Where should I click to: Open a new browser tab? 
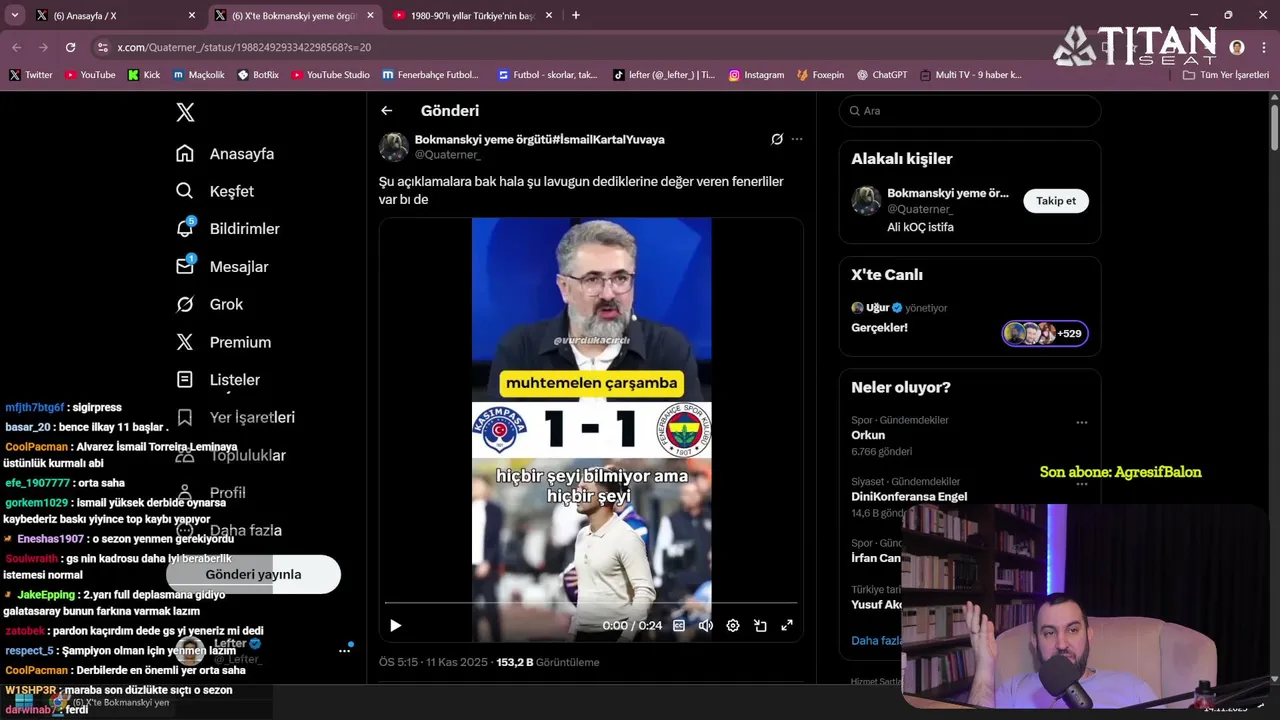pos(576,15)
